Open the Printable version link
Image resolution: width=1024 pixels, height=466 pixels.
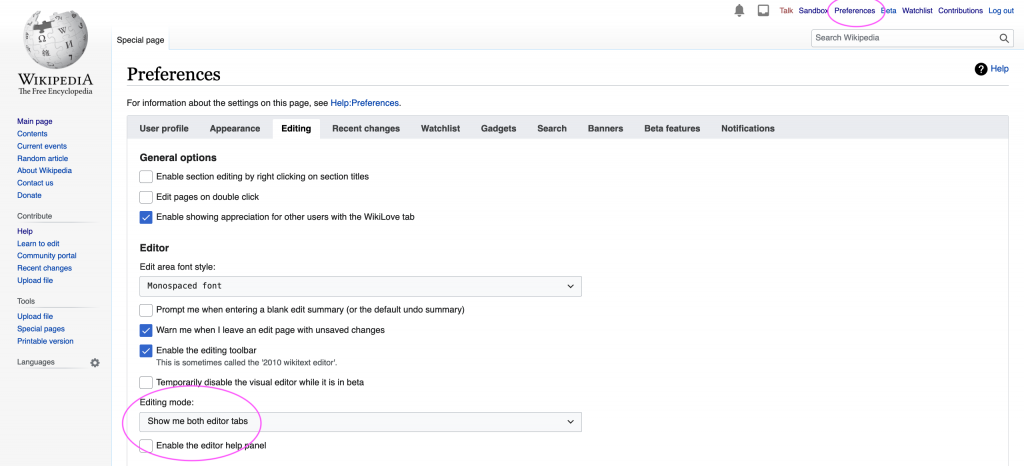click(x=45, y=341)
